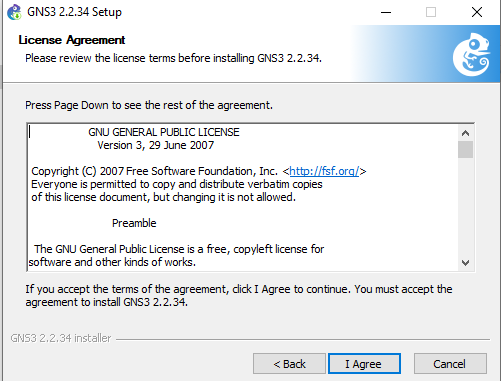The height and width of the screenshot is (381, 501).
Task: Click the license scrollbar thumb
Action: tap(465, 149)
